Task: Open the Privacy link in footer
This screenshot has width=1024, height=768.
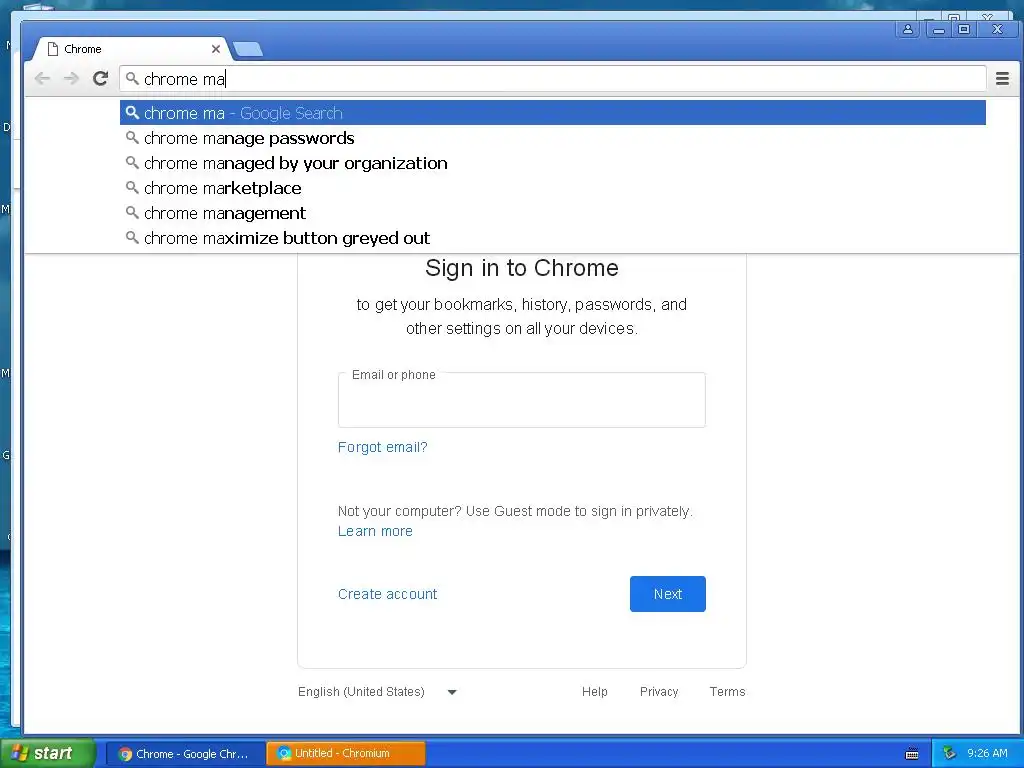Action: click(x=659, y=692)
